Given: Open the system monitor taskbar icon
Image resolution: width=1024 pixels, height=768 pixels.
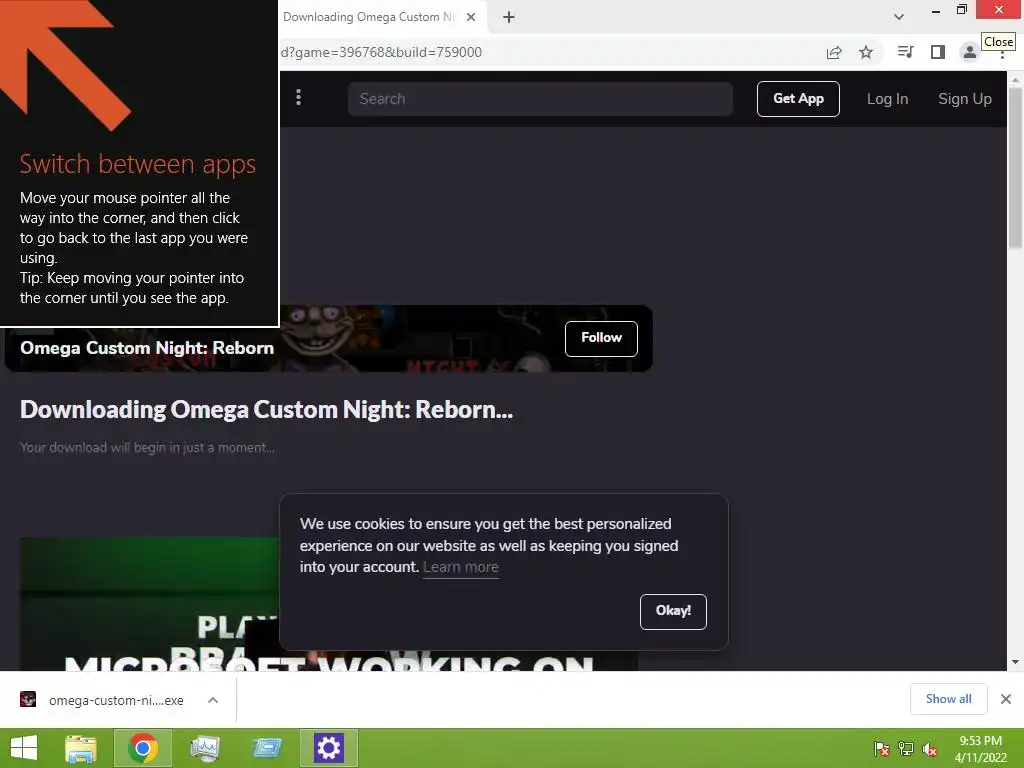Looking at the screenshot, I should pos(205,748).
